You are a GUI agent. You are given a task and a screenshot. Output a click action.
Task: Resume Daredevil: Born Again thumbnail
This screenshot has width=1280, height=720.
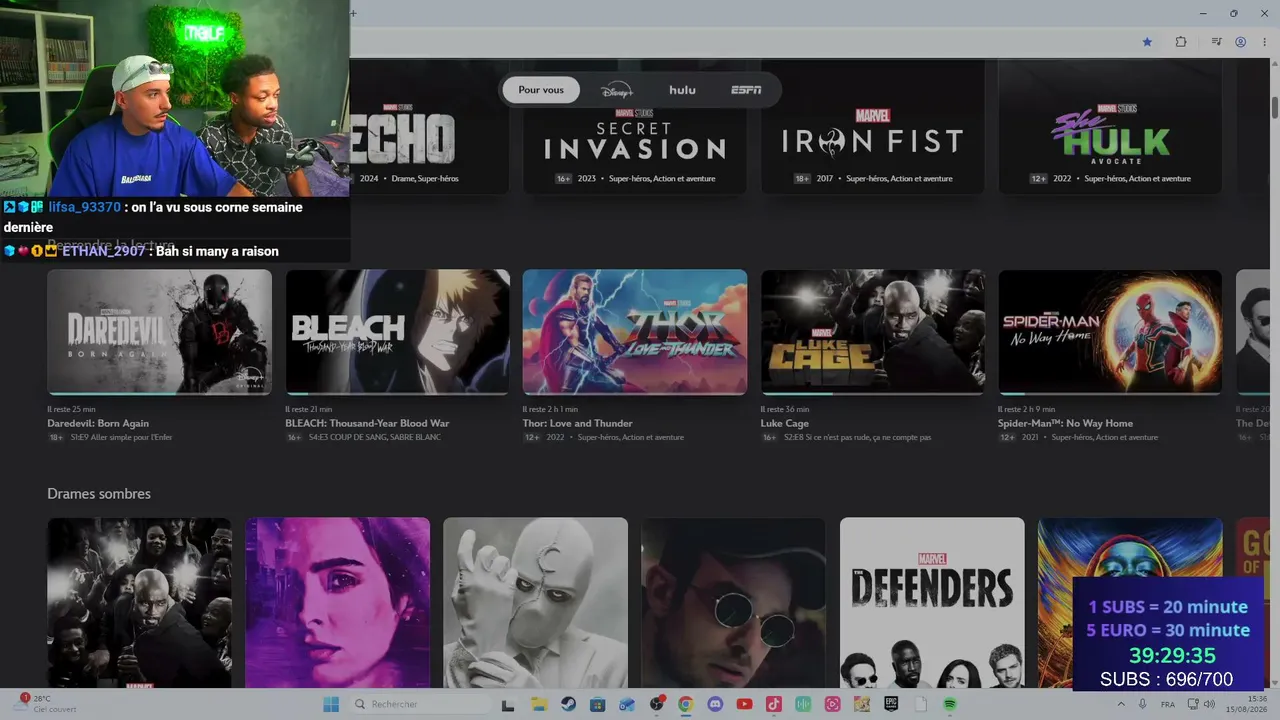159,332
